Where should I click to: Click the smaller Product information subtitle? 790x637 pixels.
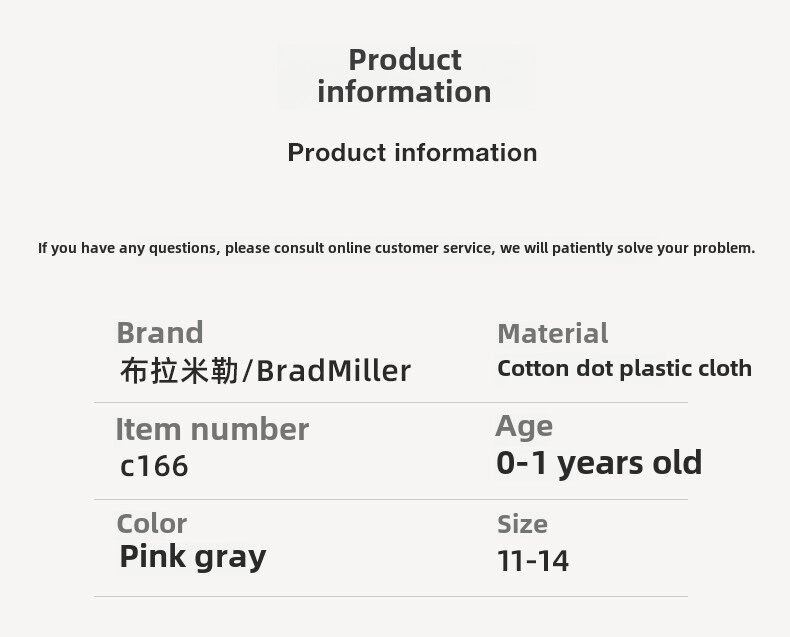pos(412,153)
